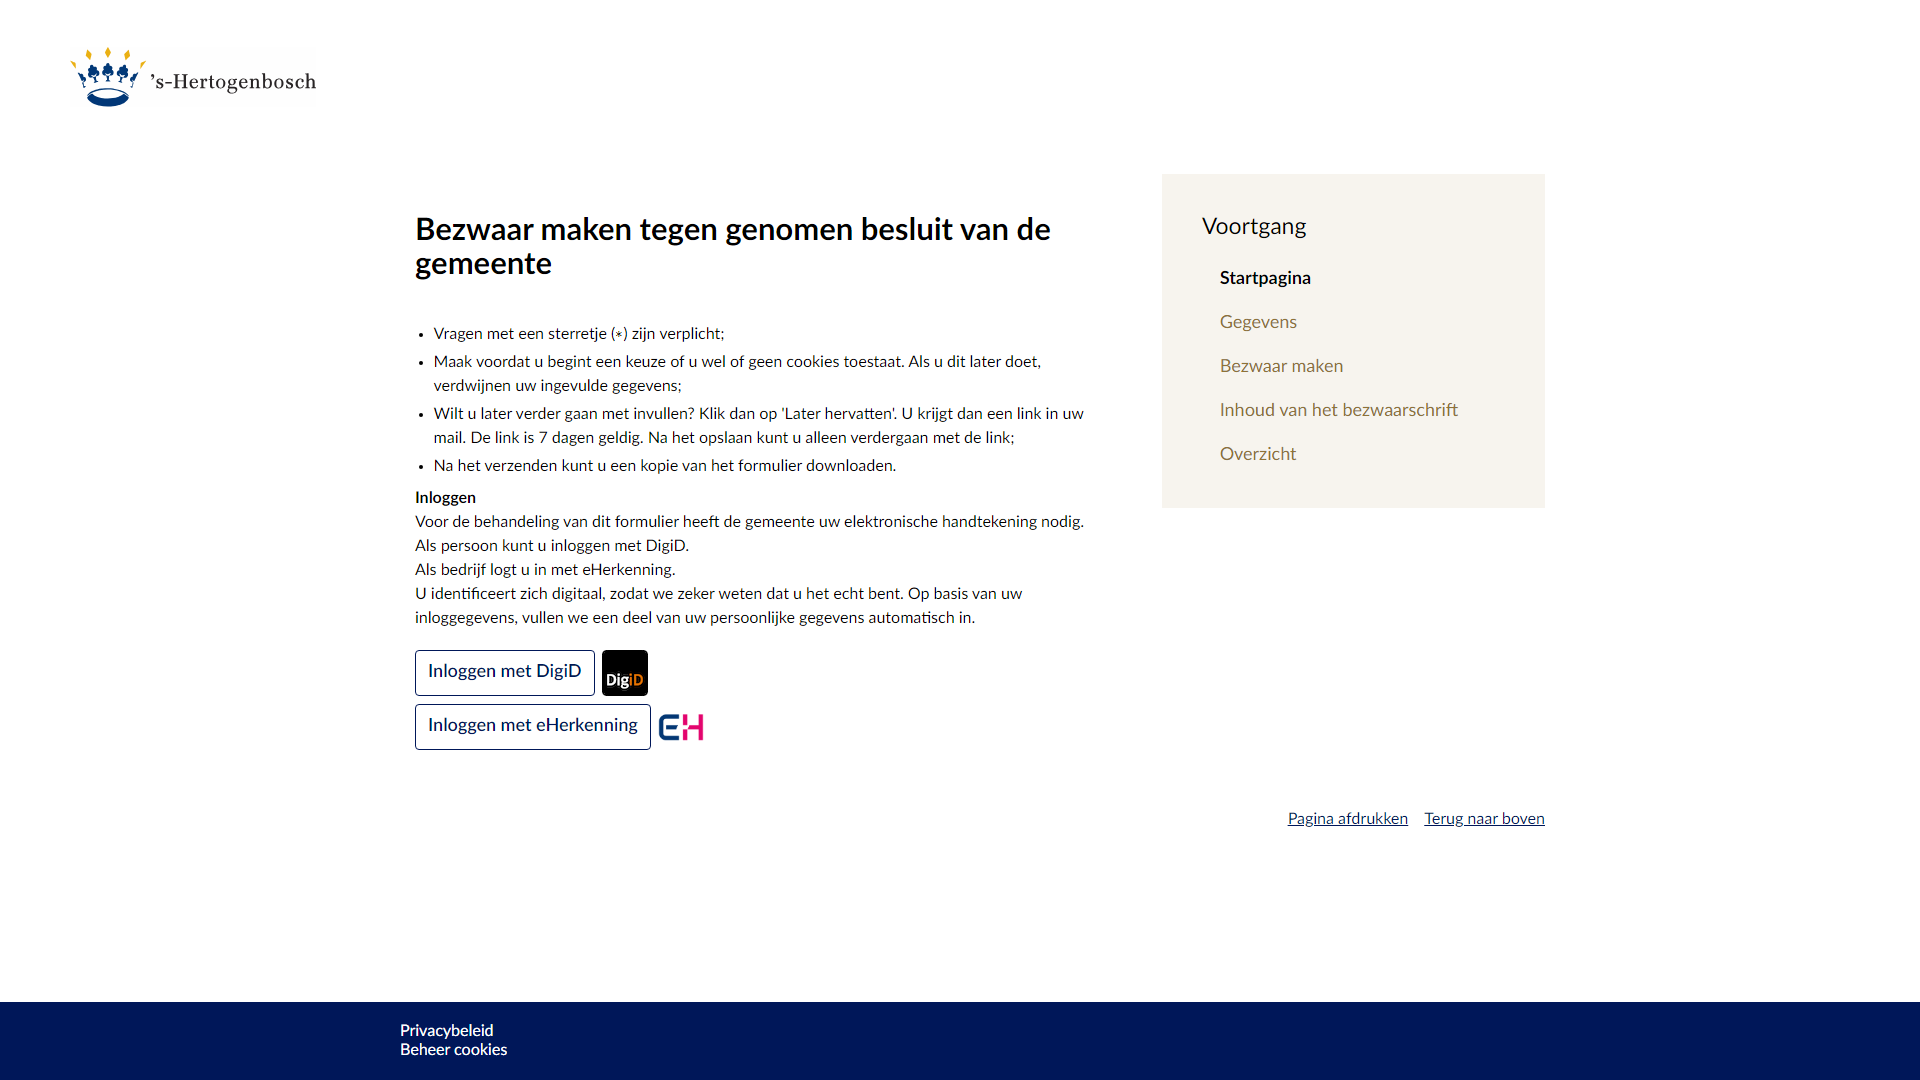Open Inhoud van het bezwaarschrift step
The width and height of the screenshot is (1920, 1080).
(1338, 410)
